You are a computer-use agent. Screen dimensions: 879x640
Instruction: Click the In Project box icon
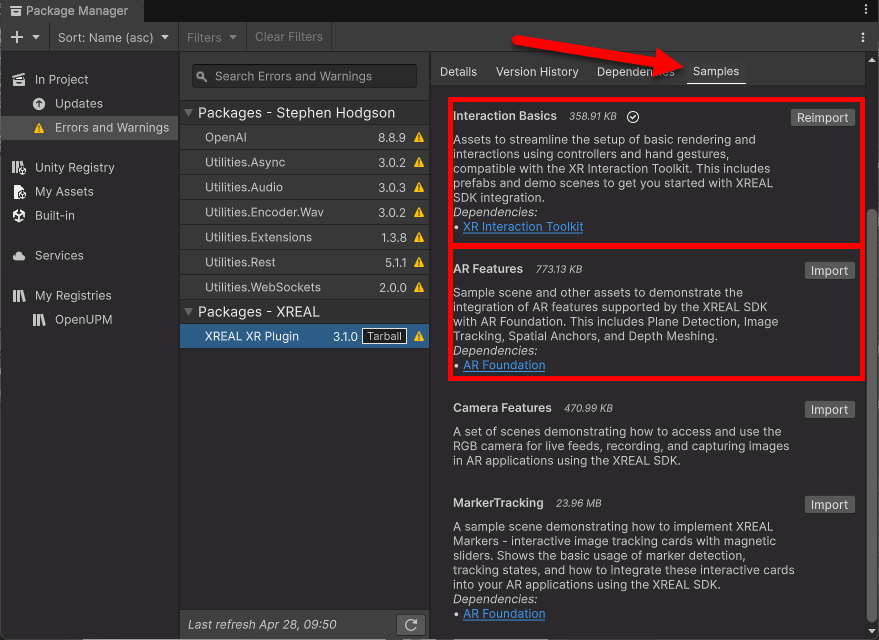(x=19, y=80)
